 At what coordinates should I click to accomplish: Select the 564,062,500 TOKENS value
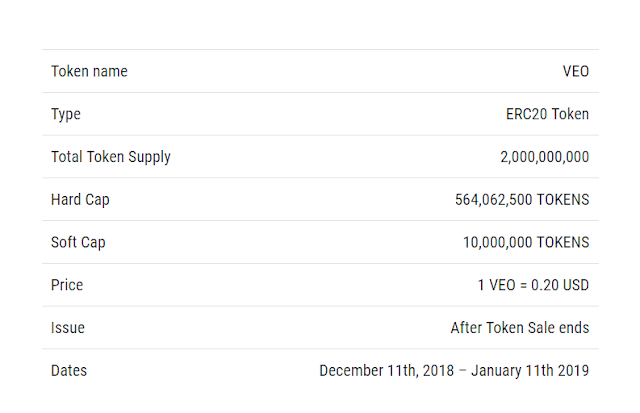tap(522, 200)
